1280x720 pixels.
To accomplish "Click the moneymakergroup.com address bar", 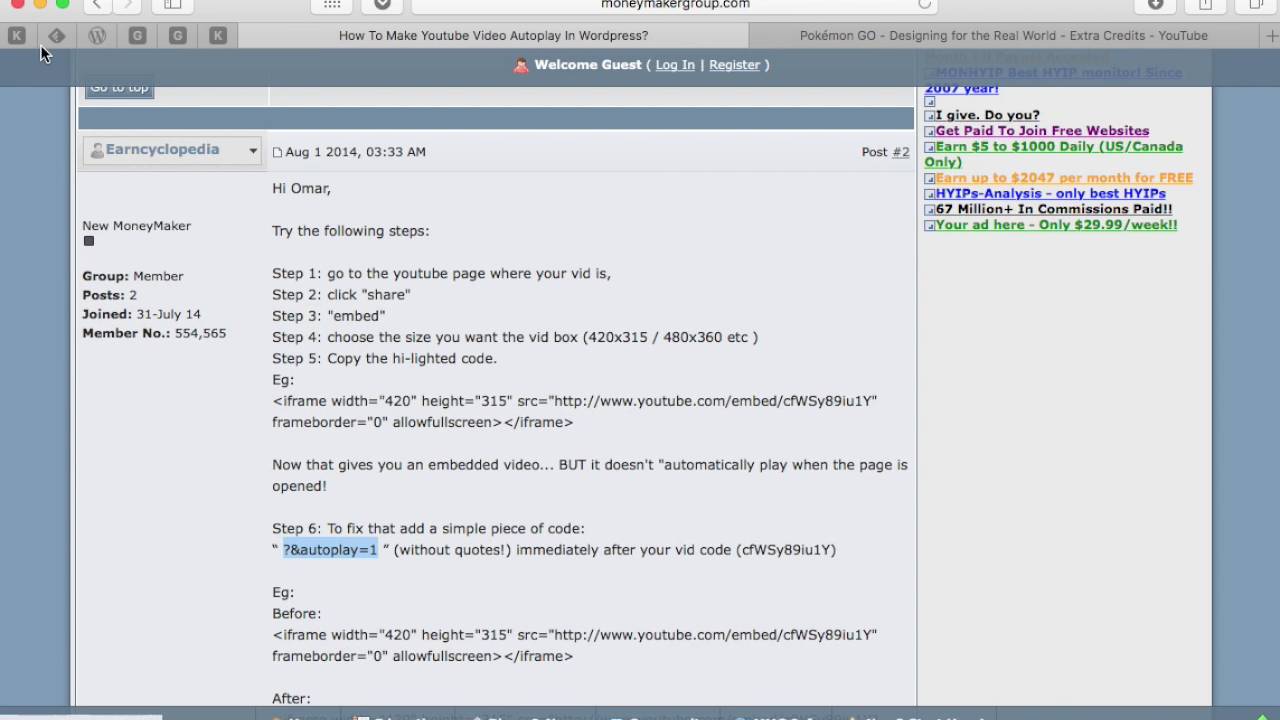I will [675, 4].
